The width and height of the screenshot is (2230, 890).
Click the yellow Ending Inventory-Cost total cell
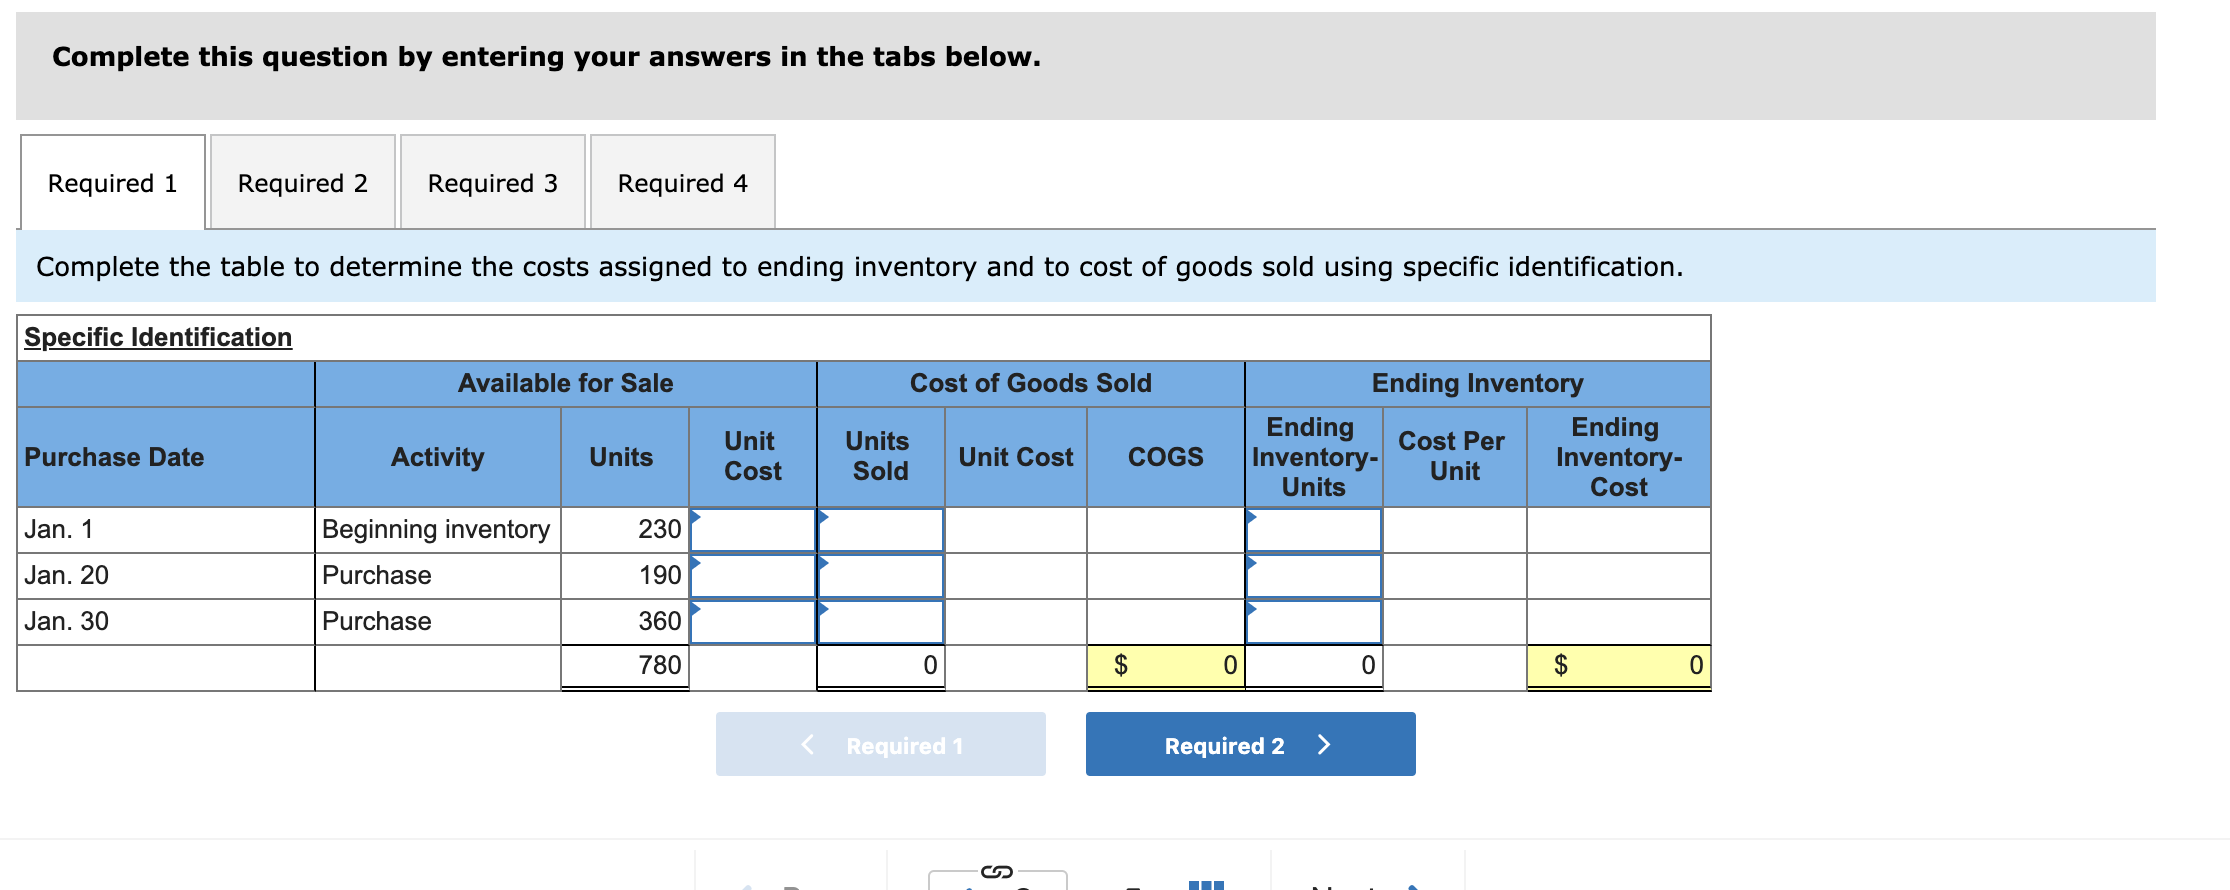pyautogui.click(x=1618, y=666)
